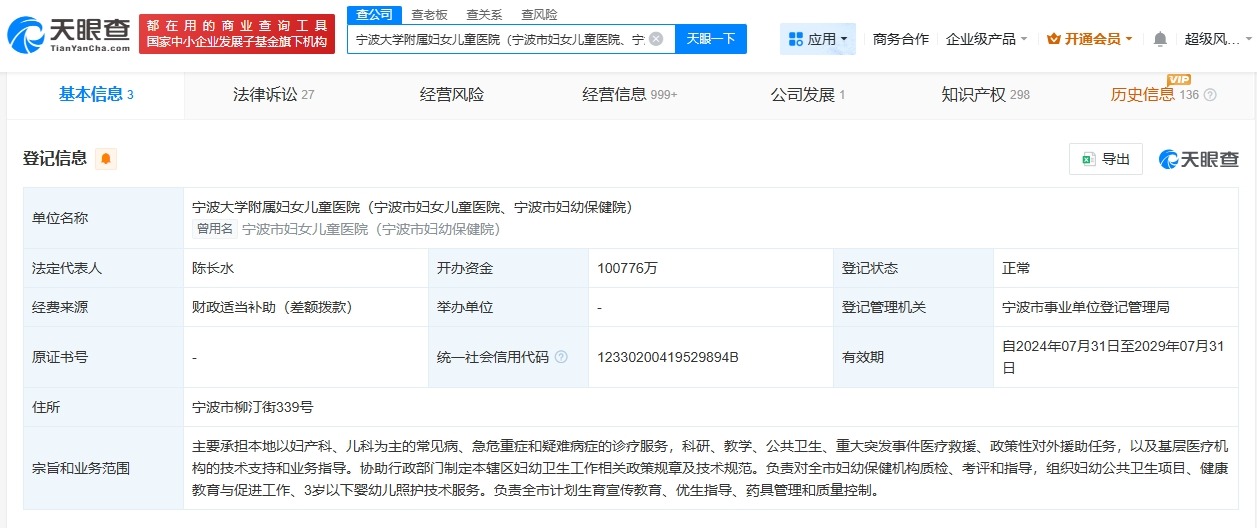Viewport: 1257px width, 528px height.
Task: Click the 天眼一下 search button
Action: tap(711, 39)
